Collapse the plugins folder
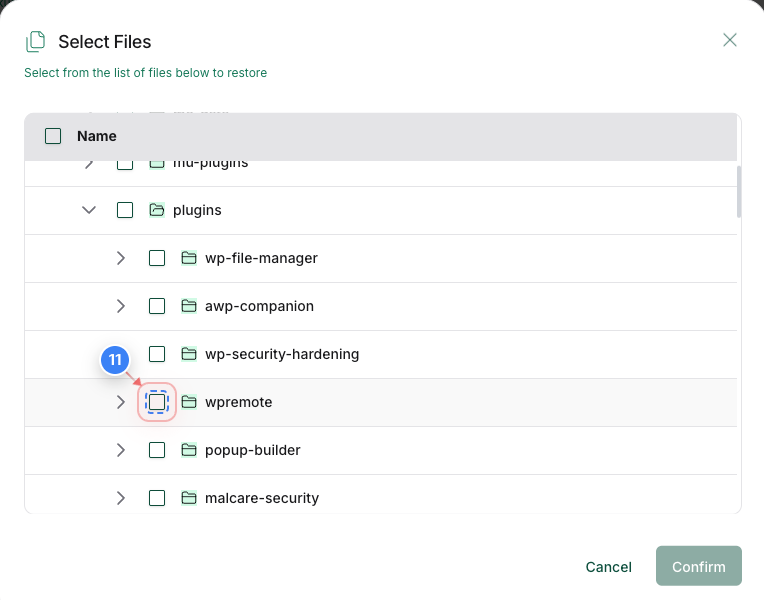The width and height of the screenshot is (764, 600). pyautogui.click(x=89, y=210)
